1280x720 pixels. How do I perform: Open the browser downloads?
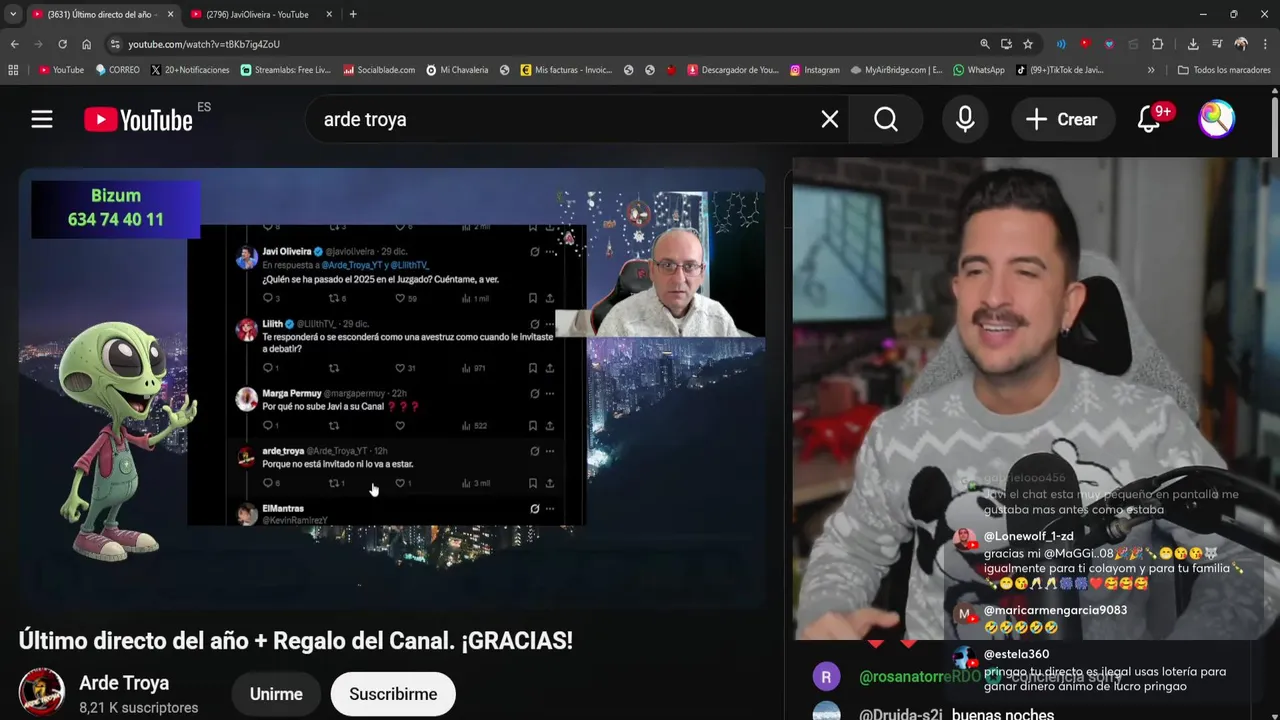1193,44
